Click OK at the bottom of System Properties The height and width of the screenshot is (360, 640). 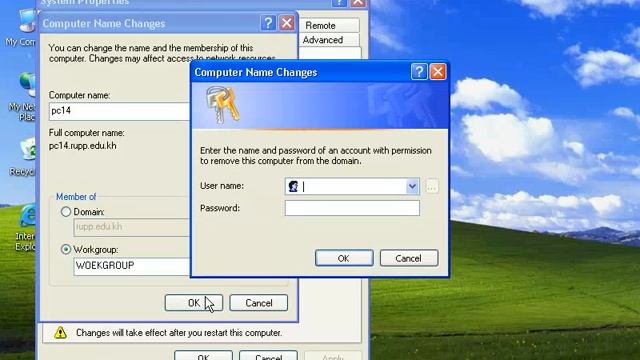pyautogui.click(x=203, y=355)
